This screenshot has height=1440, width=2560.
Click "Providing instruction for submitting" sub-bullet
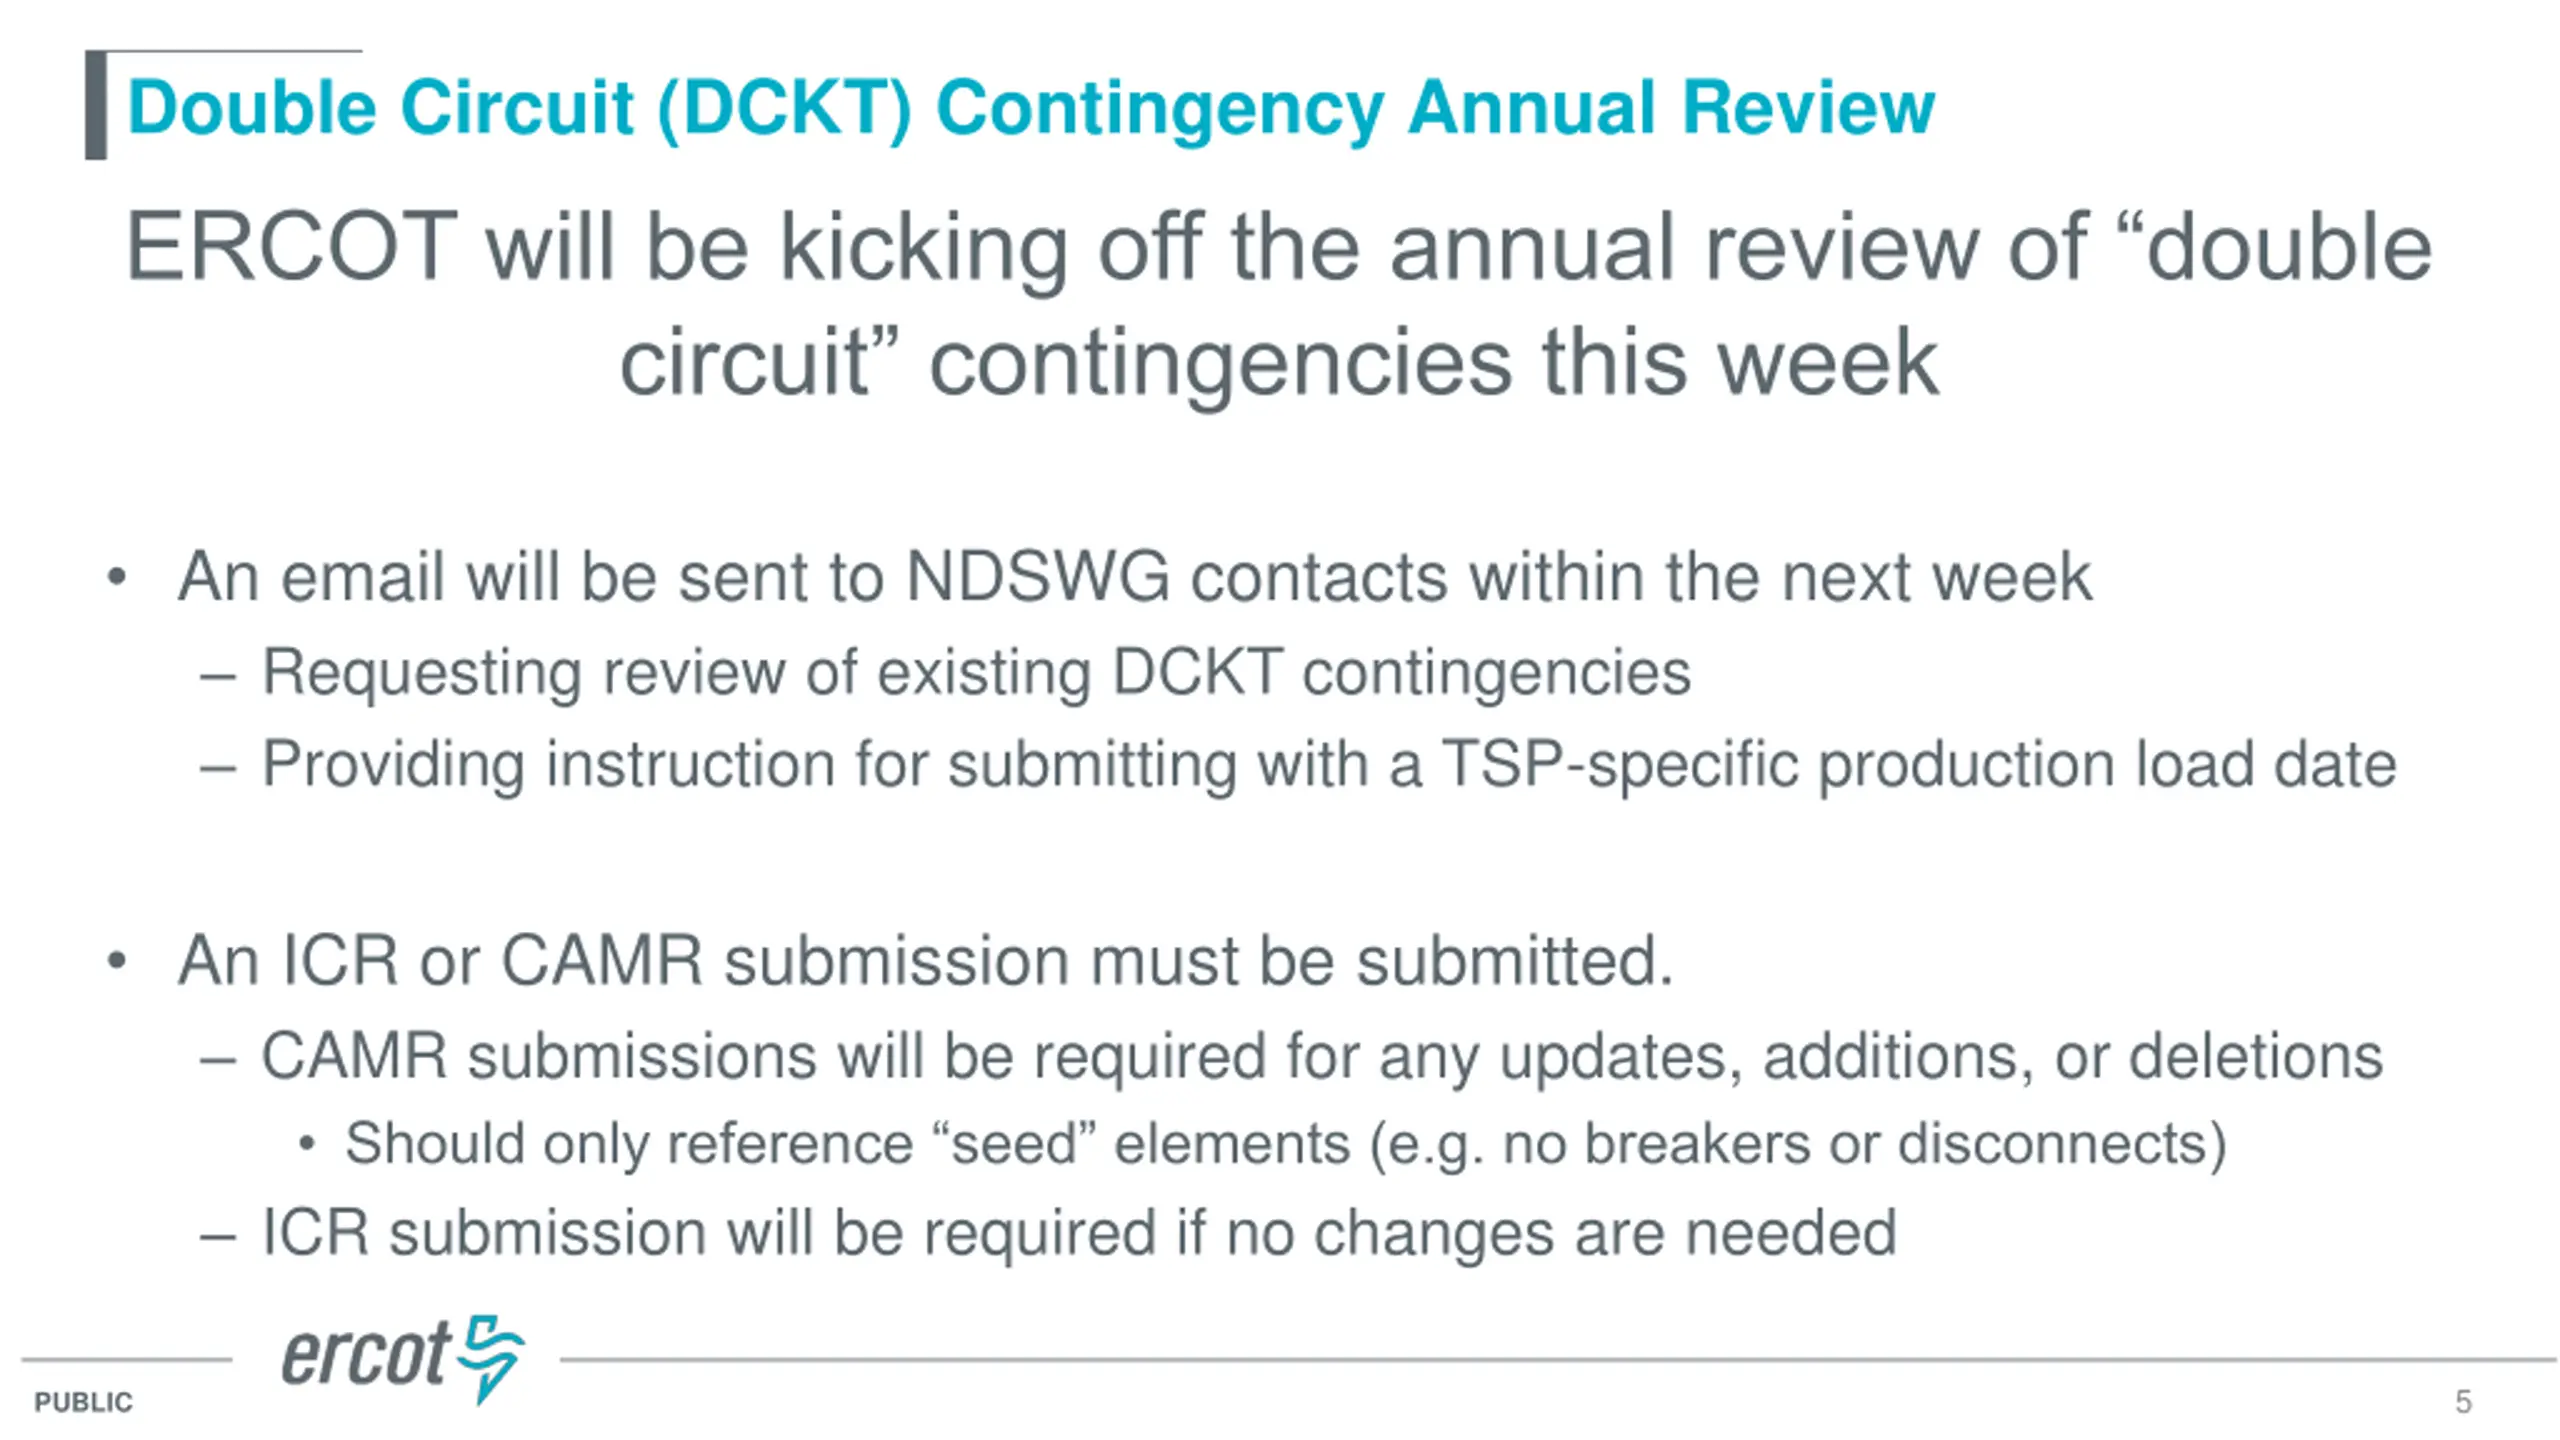coord(1329,765)
